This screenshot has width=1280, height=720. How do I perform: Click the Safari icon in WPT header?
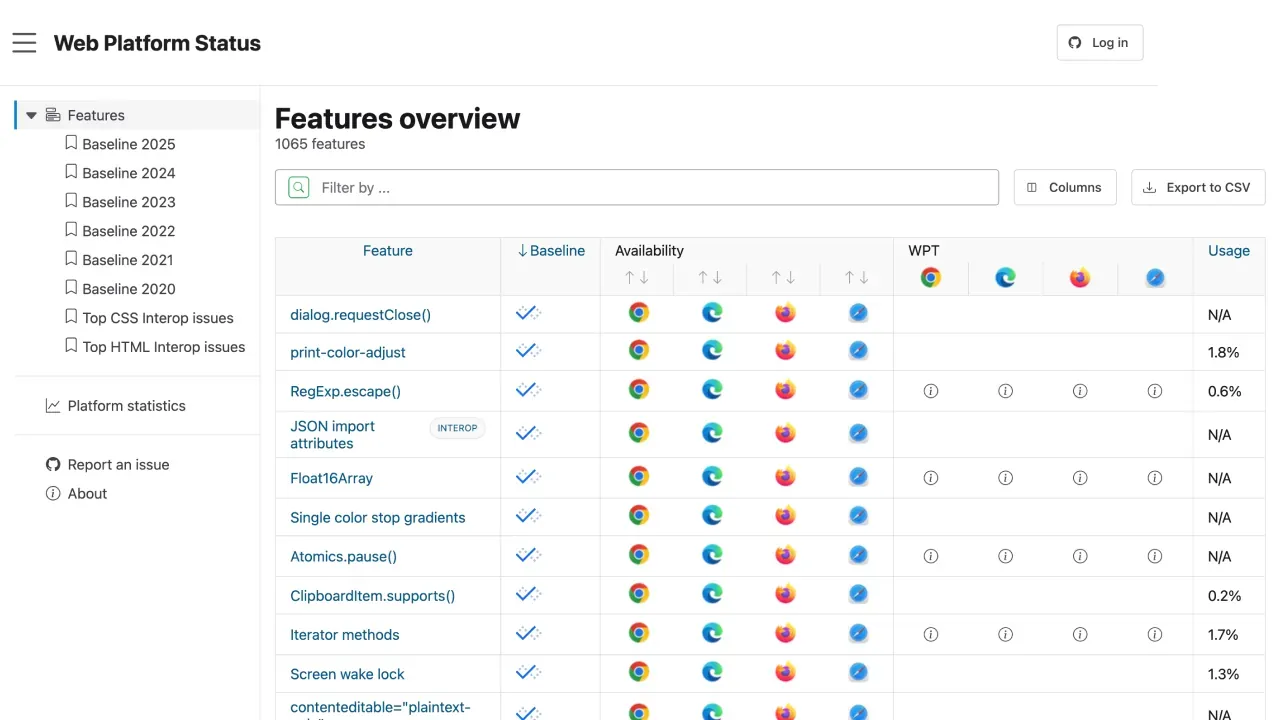point(1155,278)
